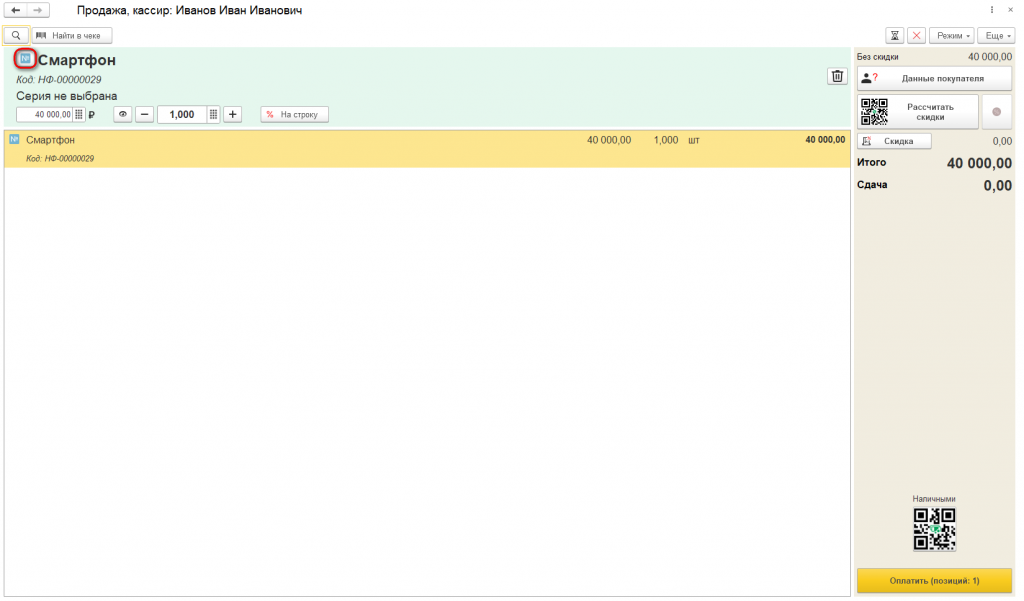The height and width of the screenshot is (601, 1024).
Task: Click the Итого total amount
Action: point(979,163)
